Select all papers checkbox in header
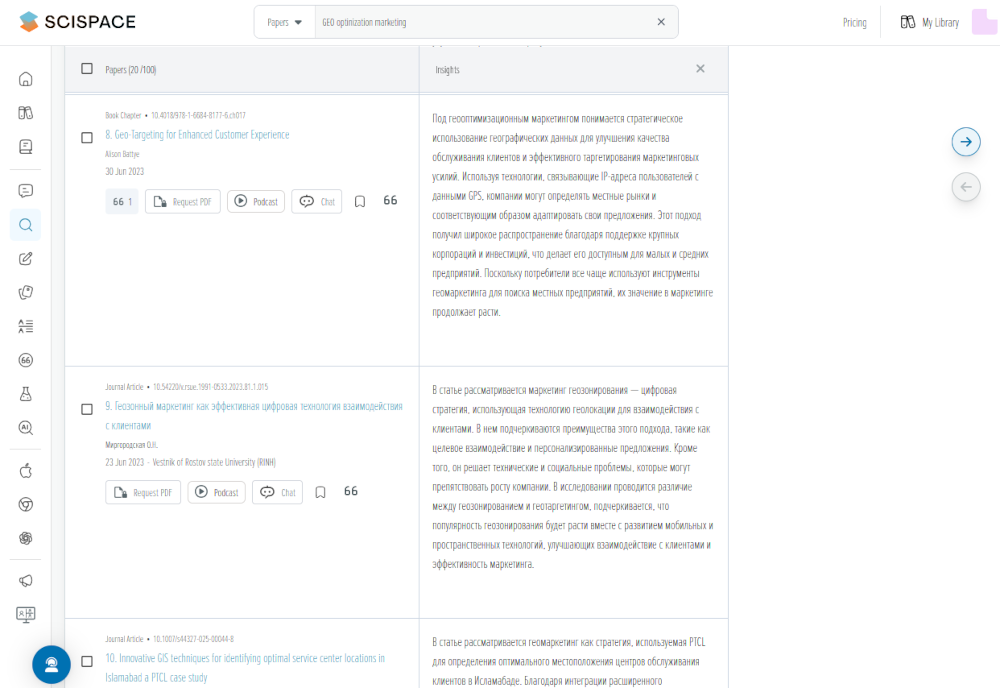This screenshot has width=1000, height=688. pyautogui.click(x=87, y=68)
